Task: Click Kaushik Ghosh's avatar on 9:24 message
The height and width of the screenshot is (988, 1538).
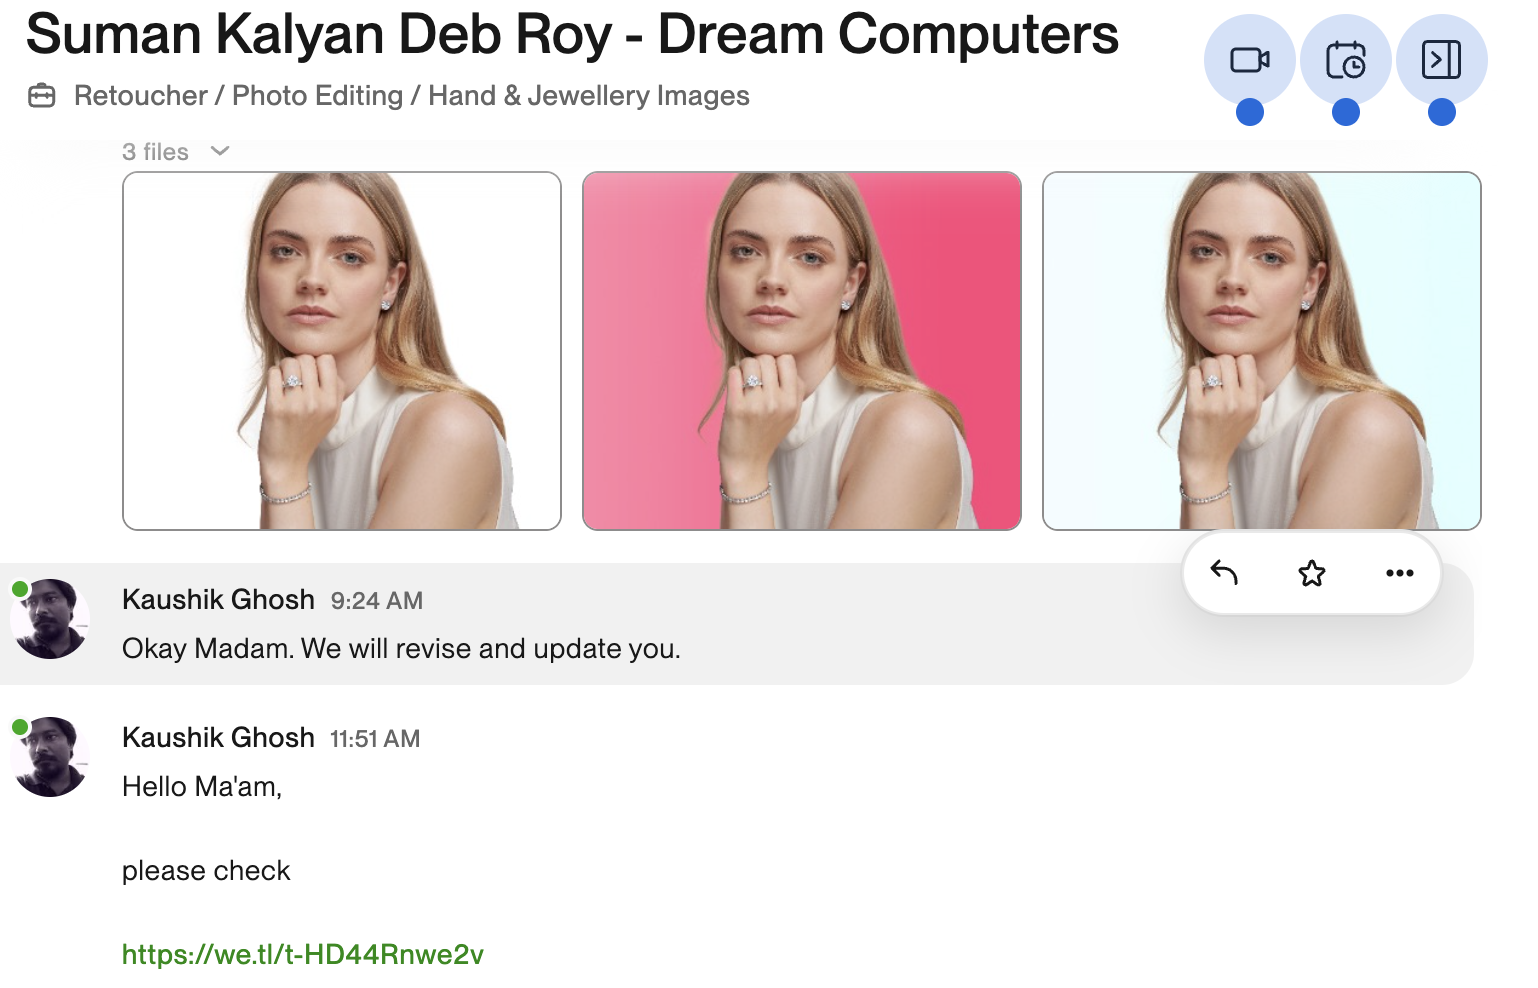Action: (x=50, y=619)
